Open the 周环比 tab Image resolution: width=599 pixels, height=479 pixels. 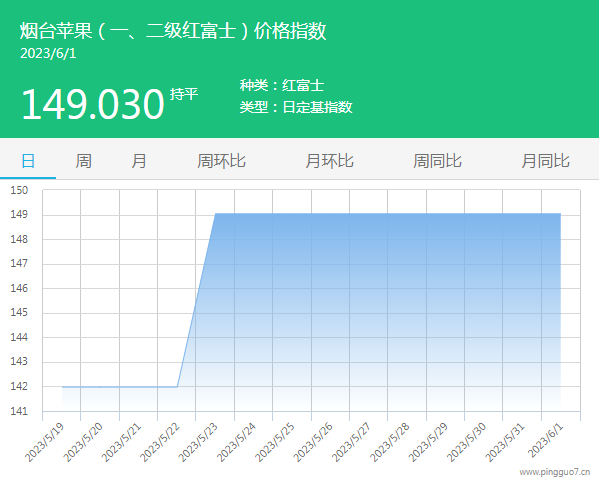(x=221, y=161)
